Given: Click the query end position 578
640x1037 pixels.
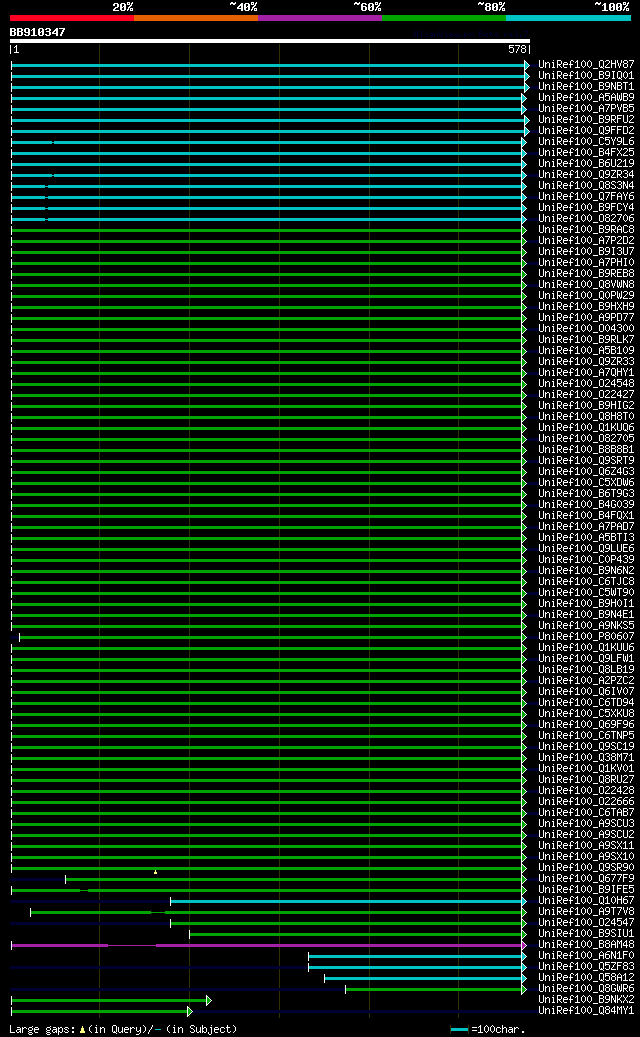Looking at the screenshot, I should pyautogui.click(x=517, y=49).
